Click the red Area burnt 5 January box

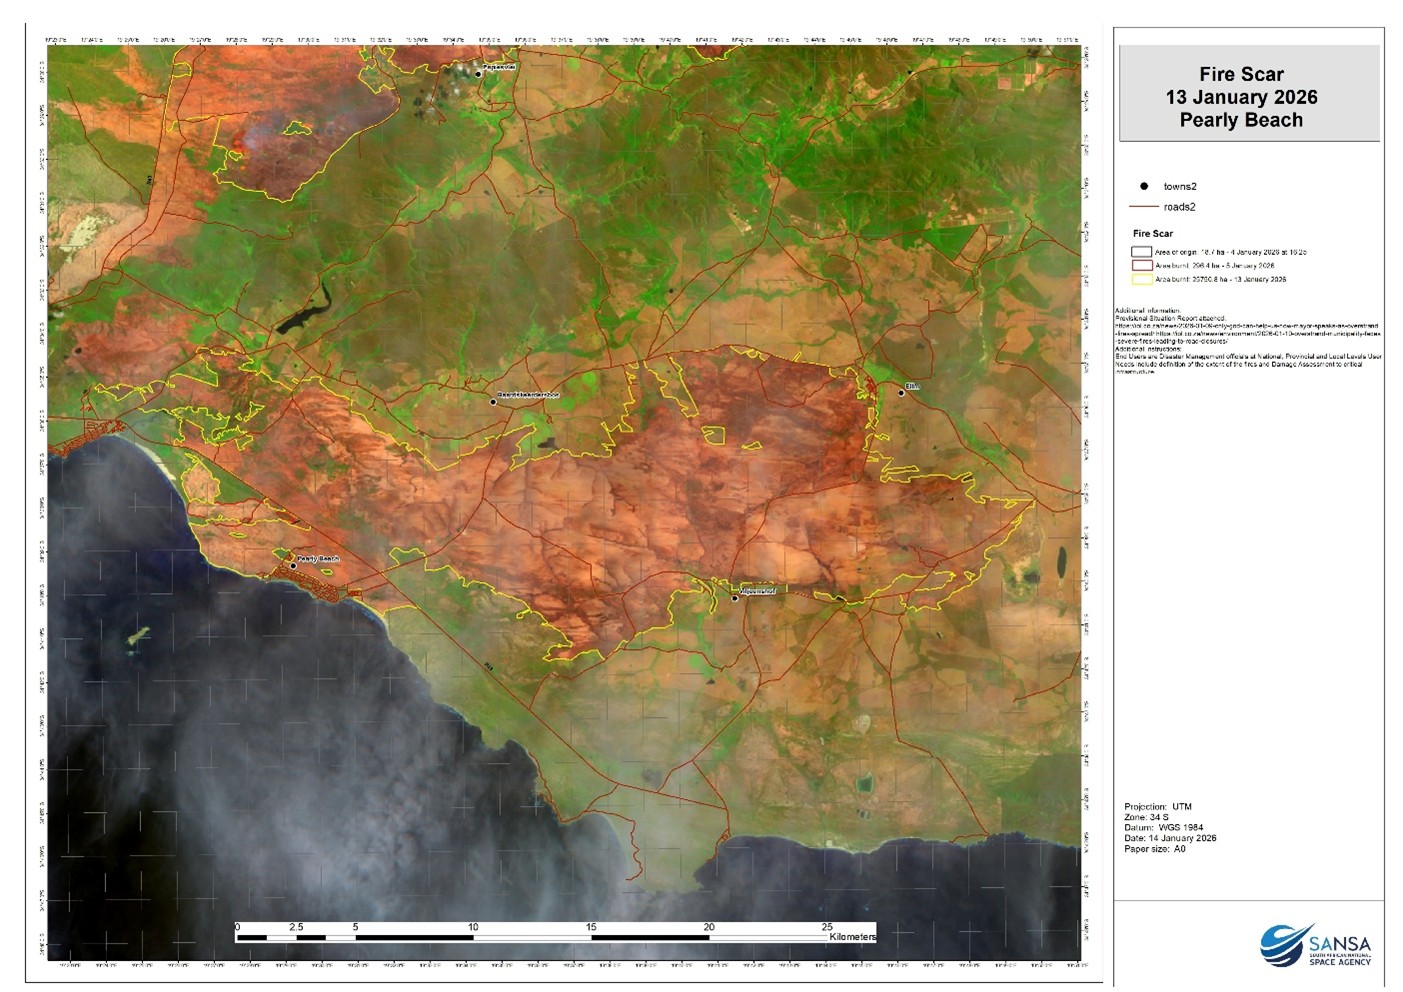pos(1141,266)
